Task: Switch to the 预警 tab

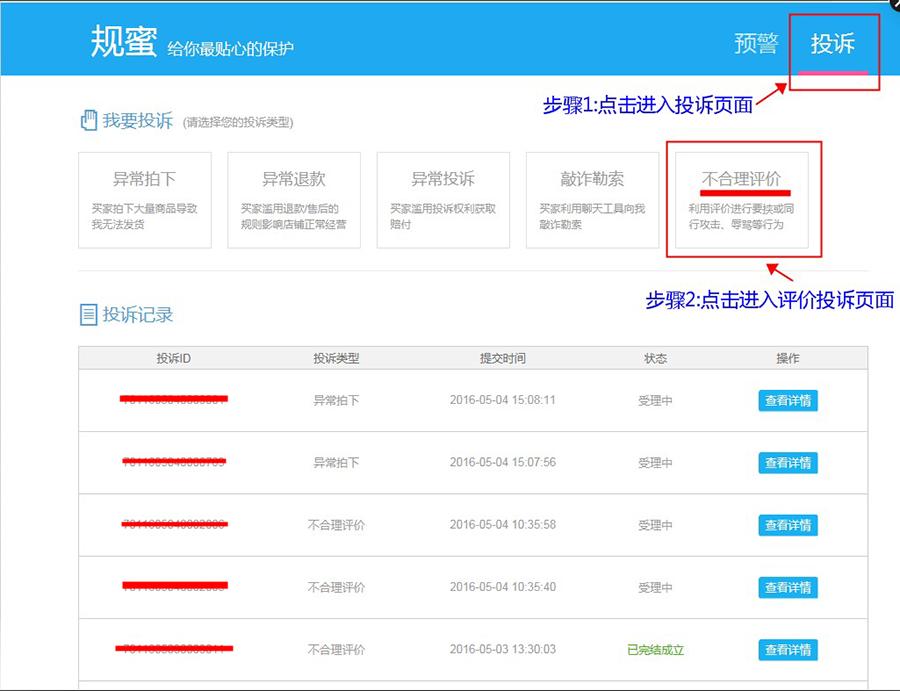Action: click(x=756, y=44)
